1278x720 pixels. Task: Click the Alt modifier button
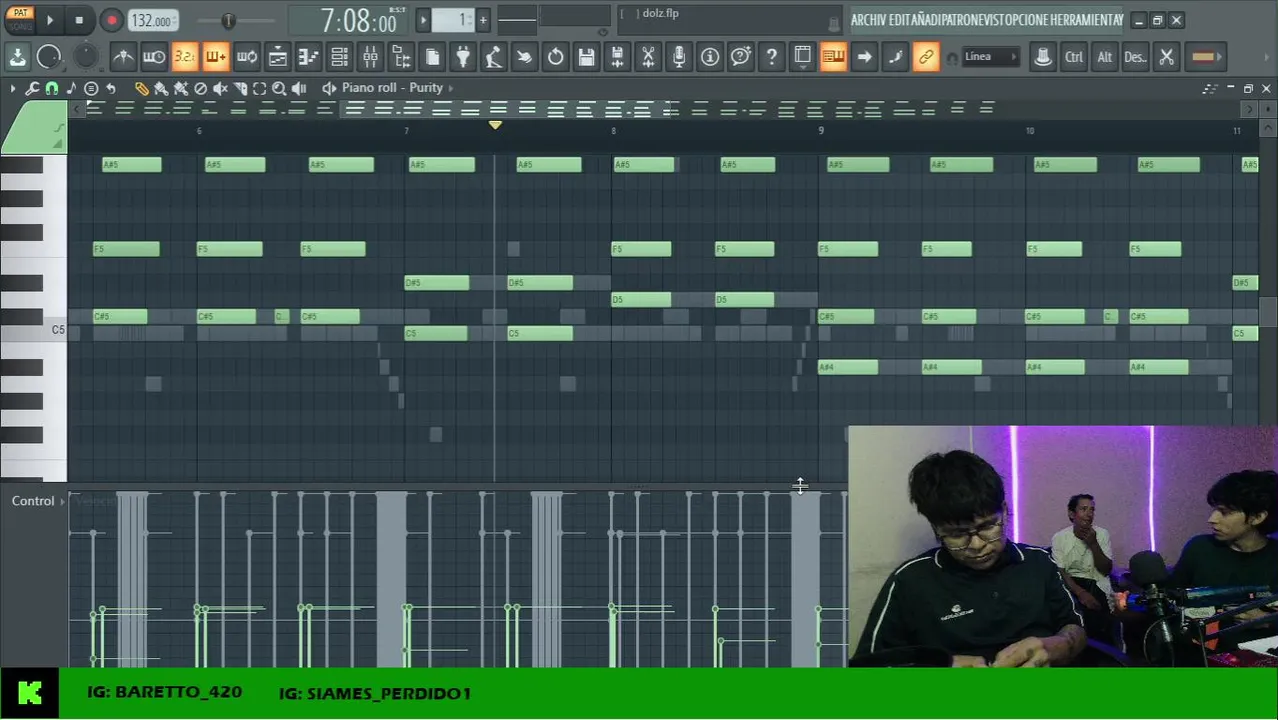coord(1104,57)
